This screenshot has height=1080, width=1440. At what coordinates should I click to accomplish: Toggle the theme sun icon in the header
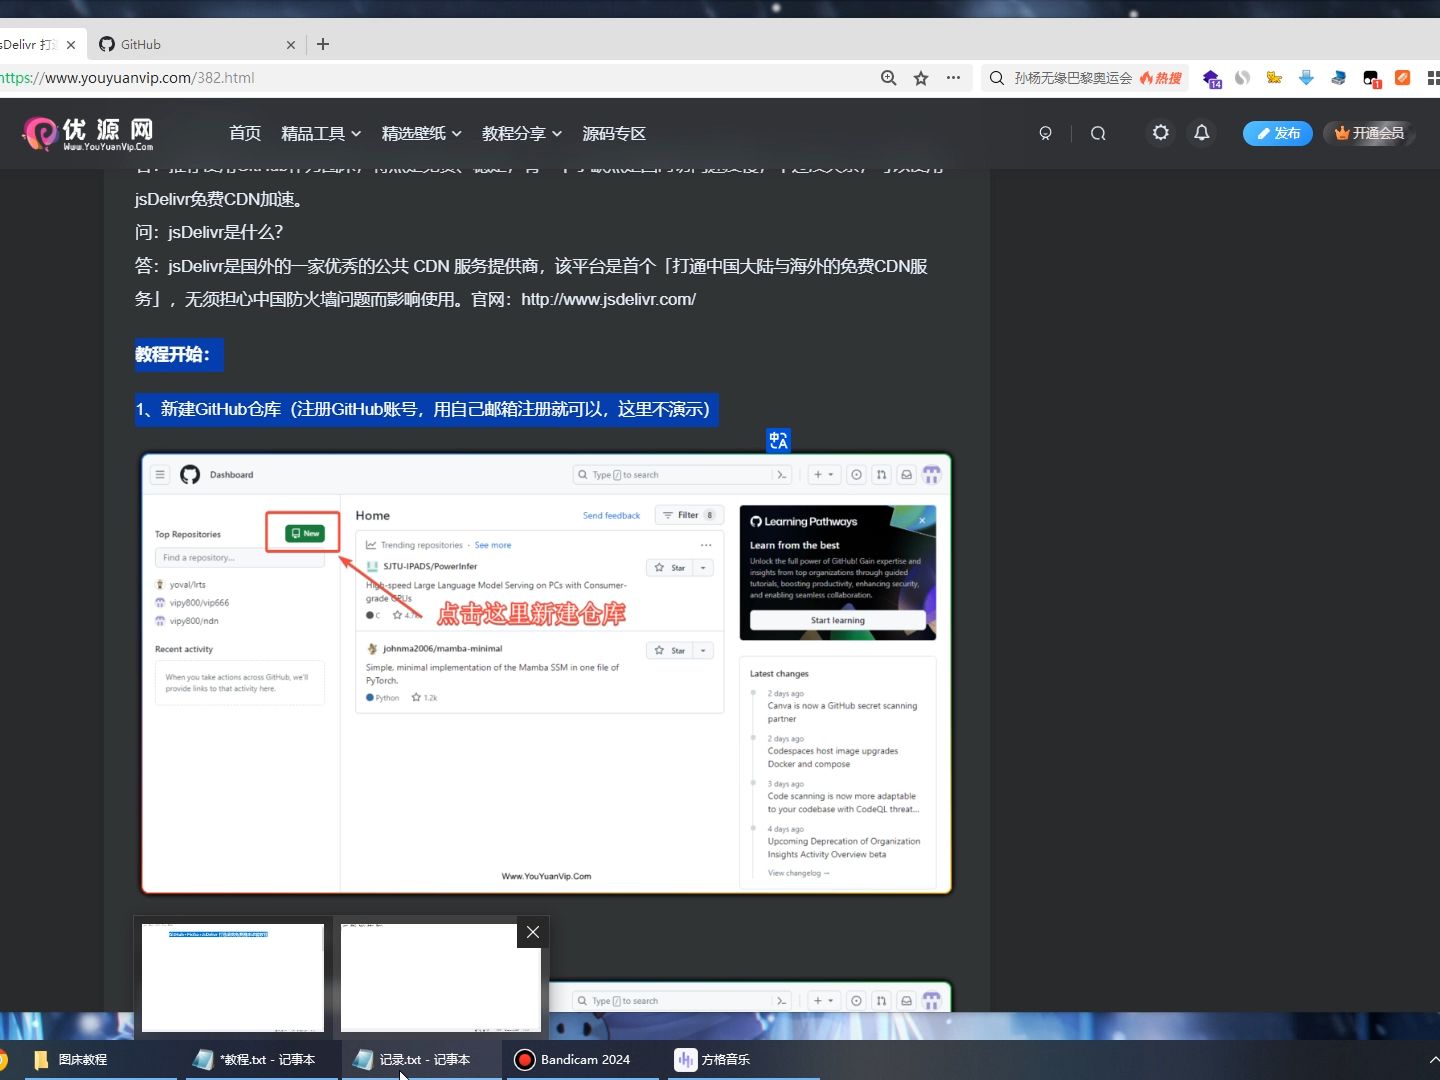click(1160, 132)
